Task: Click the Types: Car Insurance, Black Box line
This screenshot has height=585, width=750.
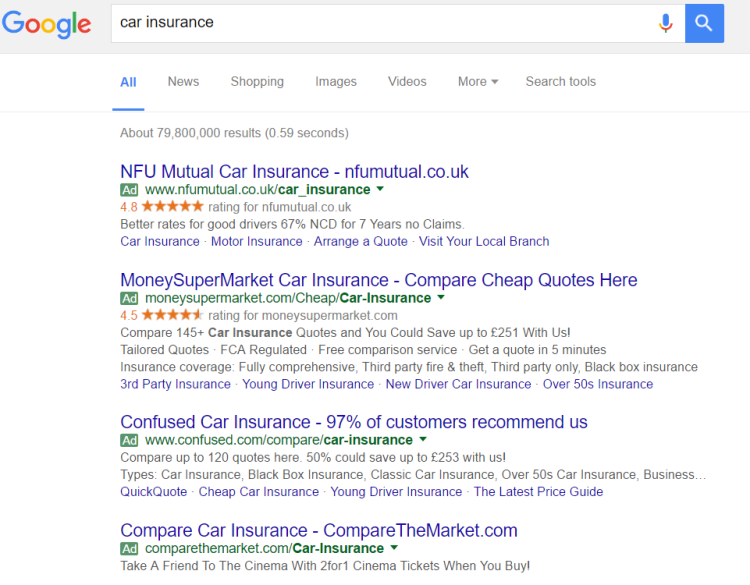Action: coord(413,475)
